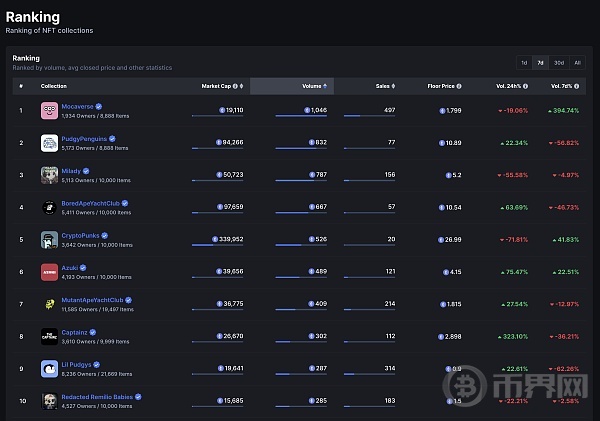Viewport: 600px width, 421px height.
Task: Click the Lil Pudgys avatar icon
Action: [49, 369]
